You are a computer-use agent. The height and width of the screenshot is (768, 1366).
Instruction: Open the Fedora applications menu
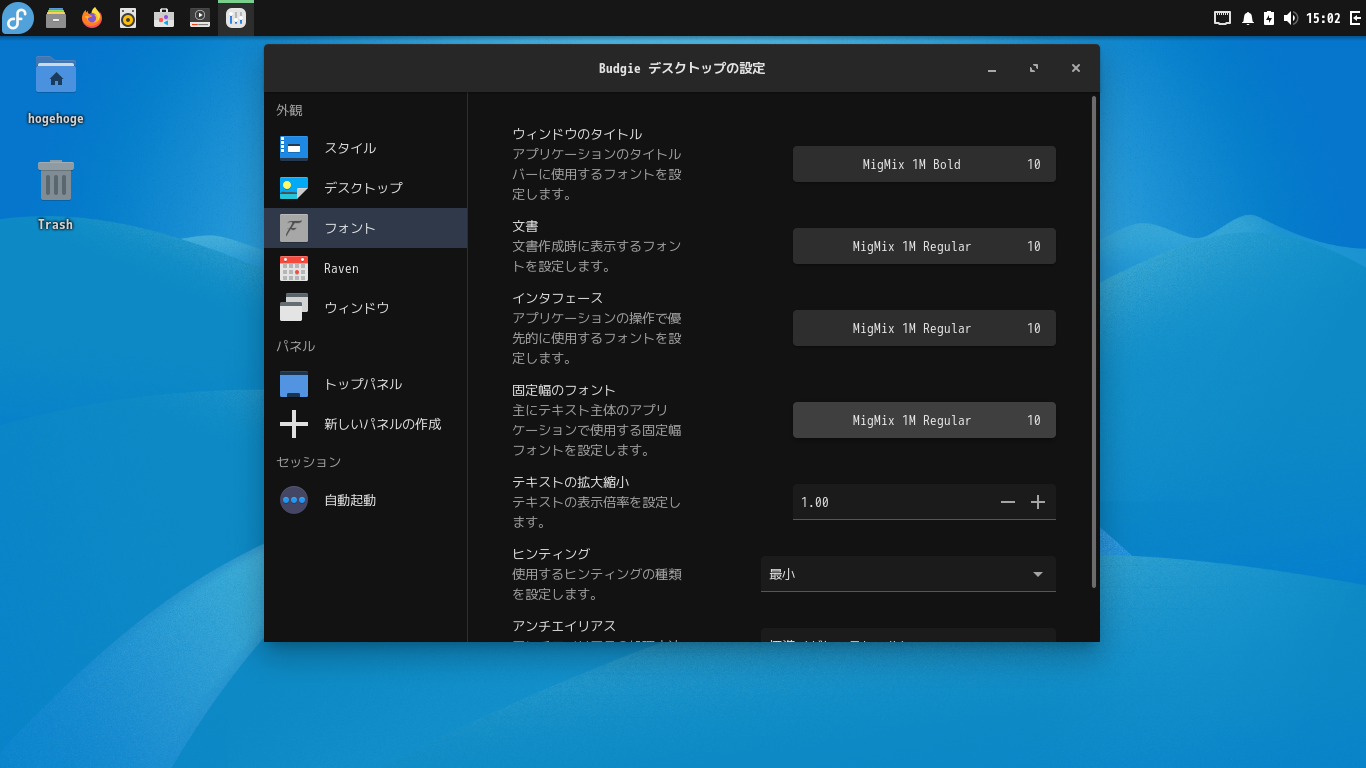click(x=18, y=18)
